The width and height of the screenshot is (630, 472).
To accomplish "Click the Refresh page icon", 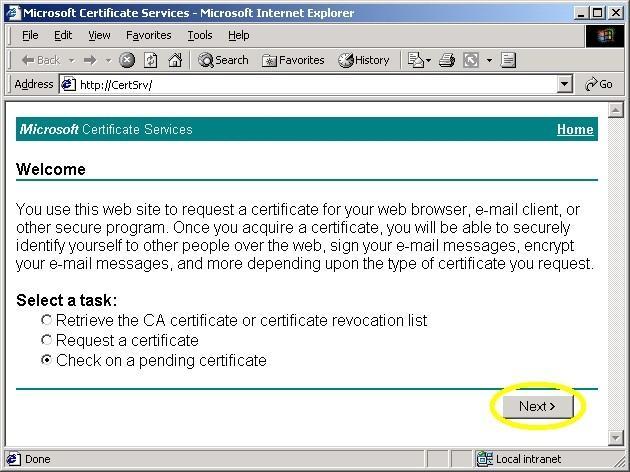I will (x=151, y=61).
